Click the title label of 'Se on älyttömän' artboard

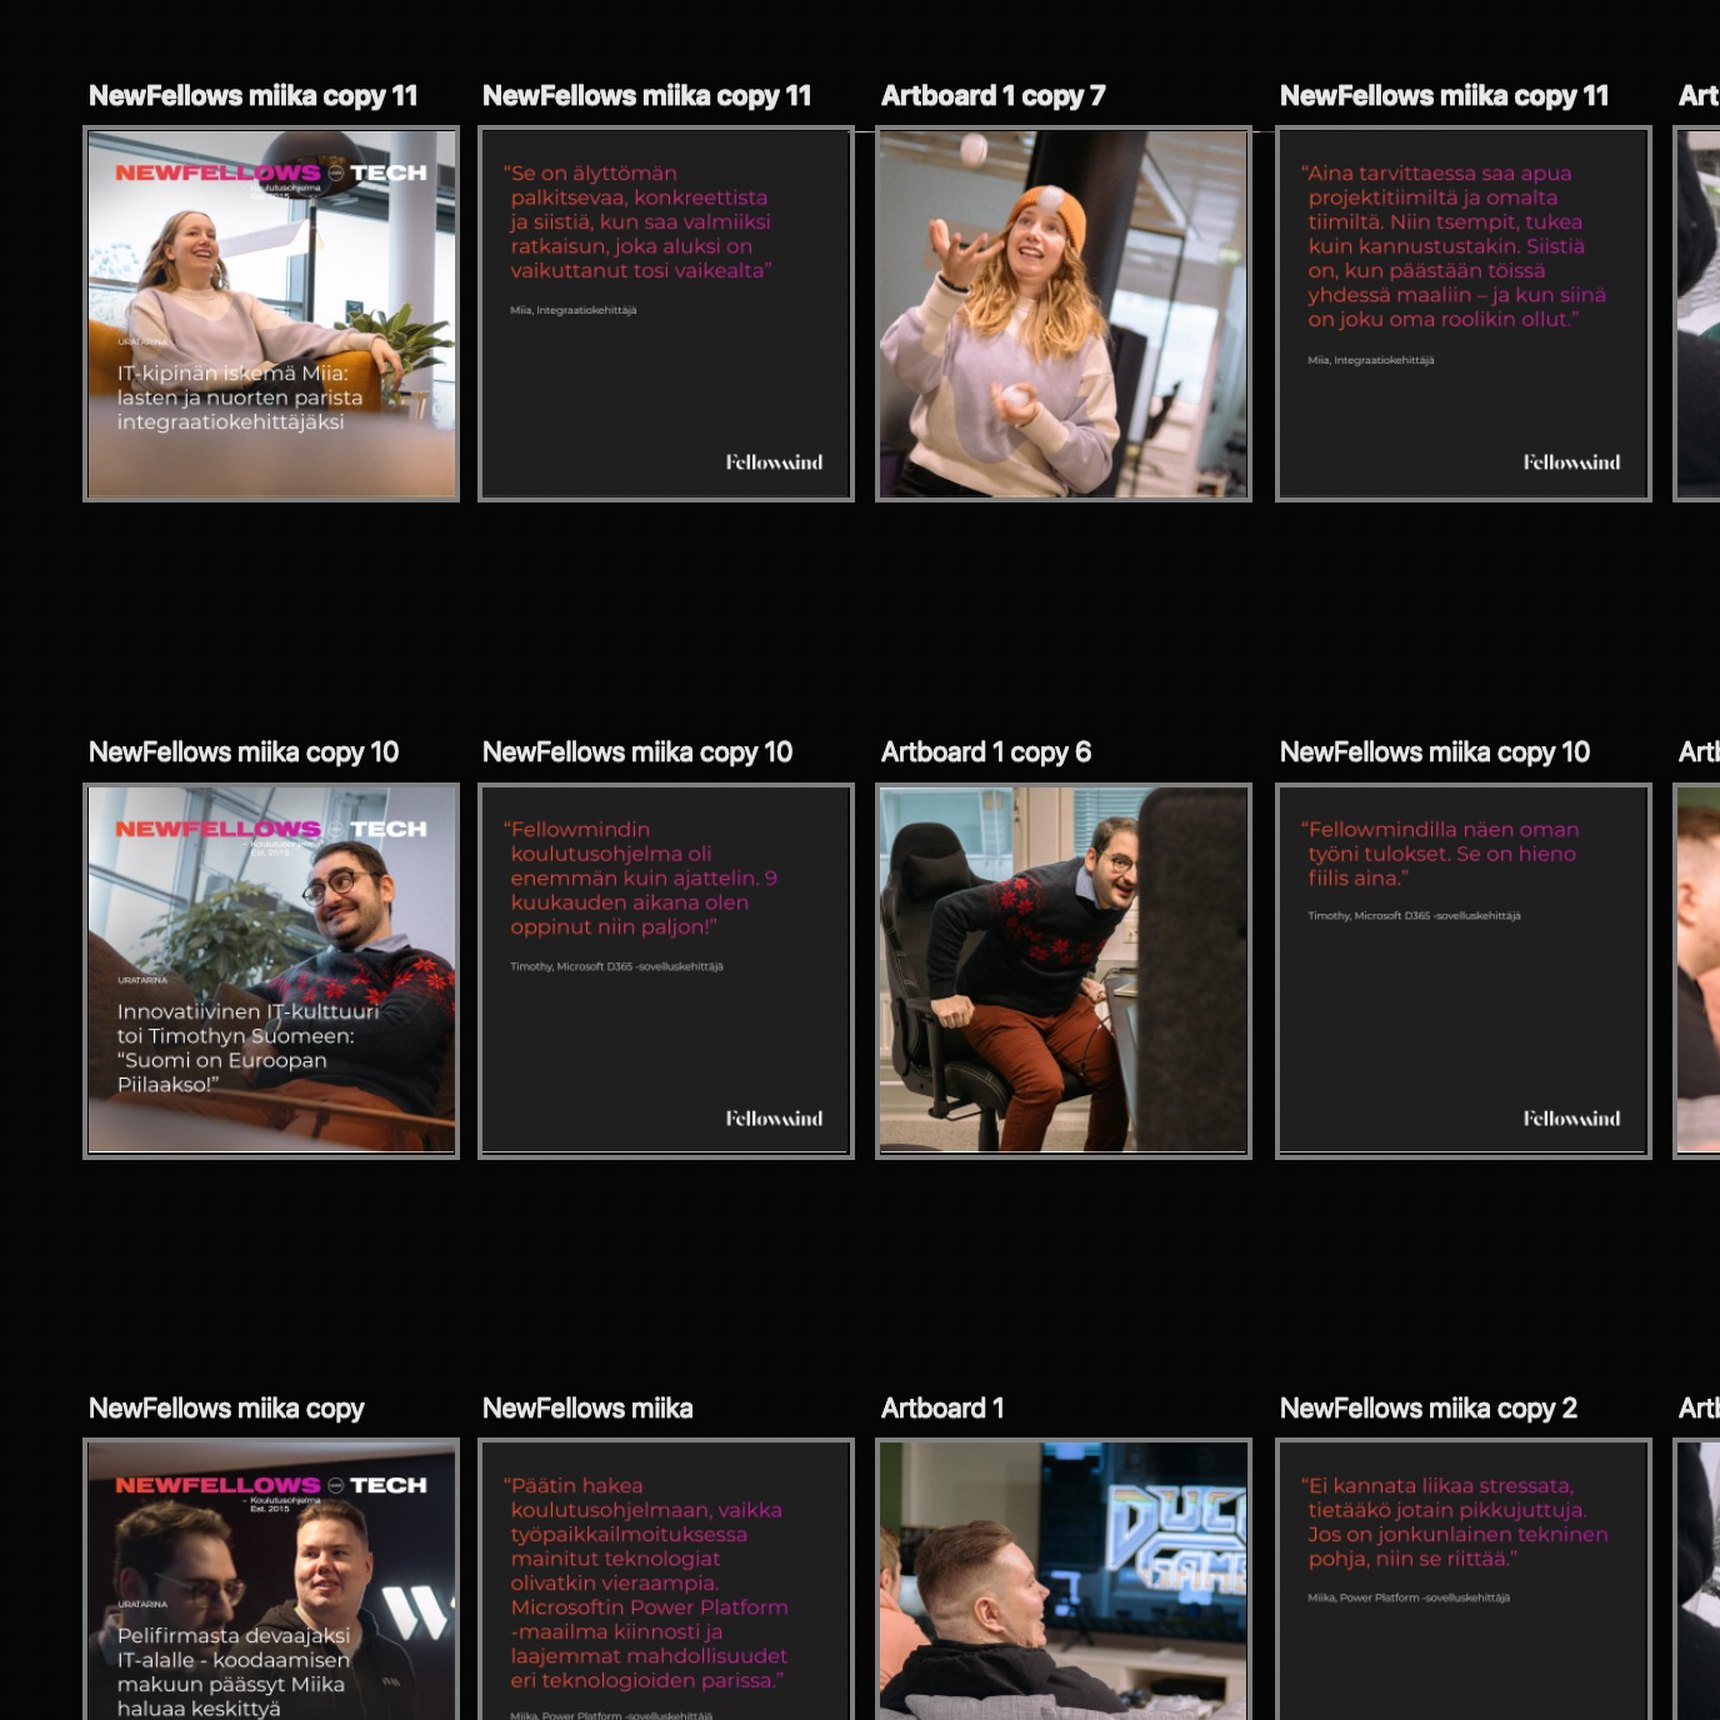(x=646, y=96)
